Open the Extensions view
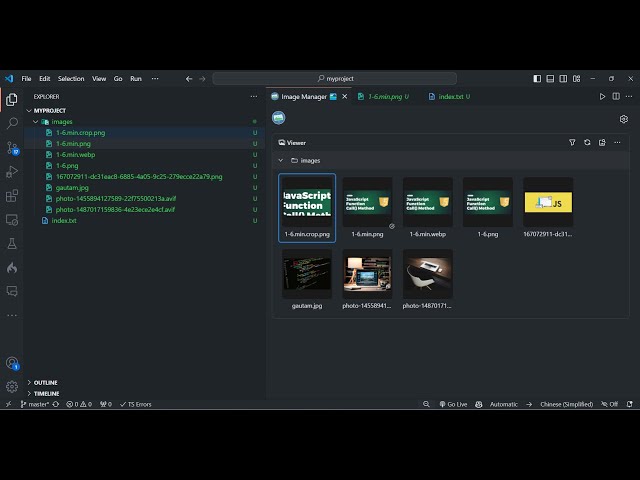This screenshot has width=640, height=480. point(12,196)
